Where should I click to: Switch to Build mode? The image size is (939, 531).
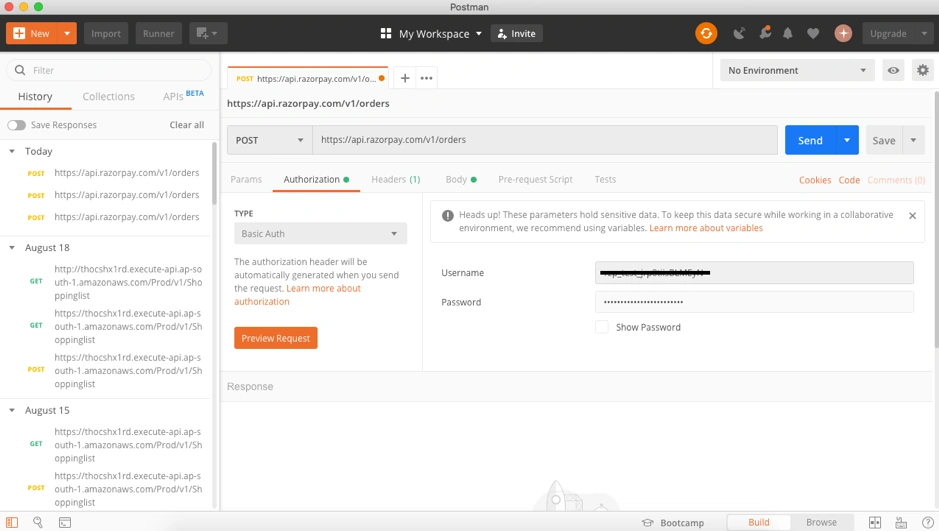click(x=759, y=522)
